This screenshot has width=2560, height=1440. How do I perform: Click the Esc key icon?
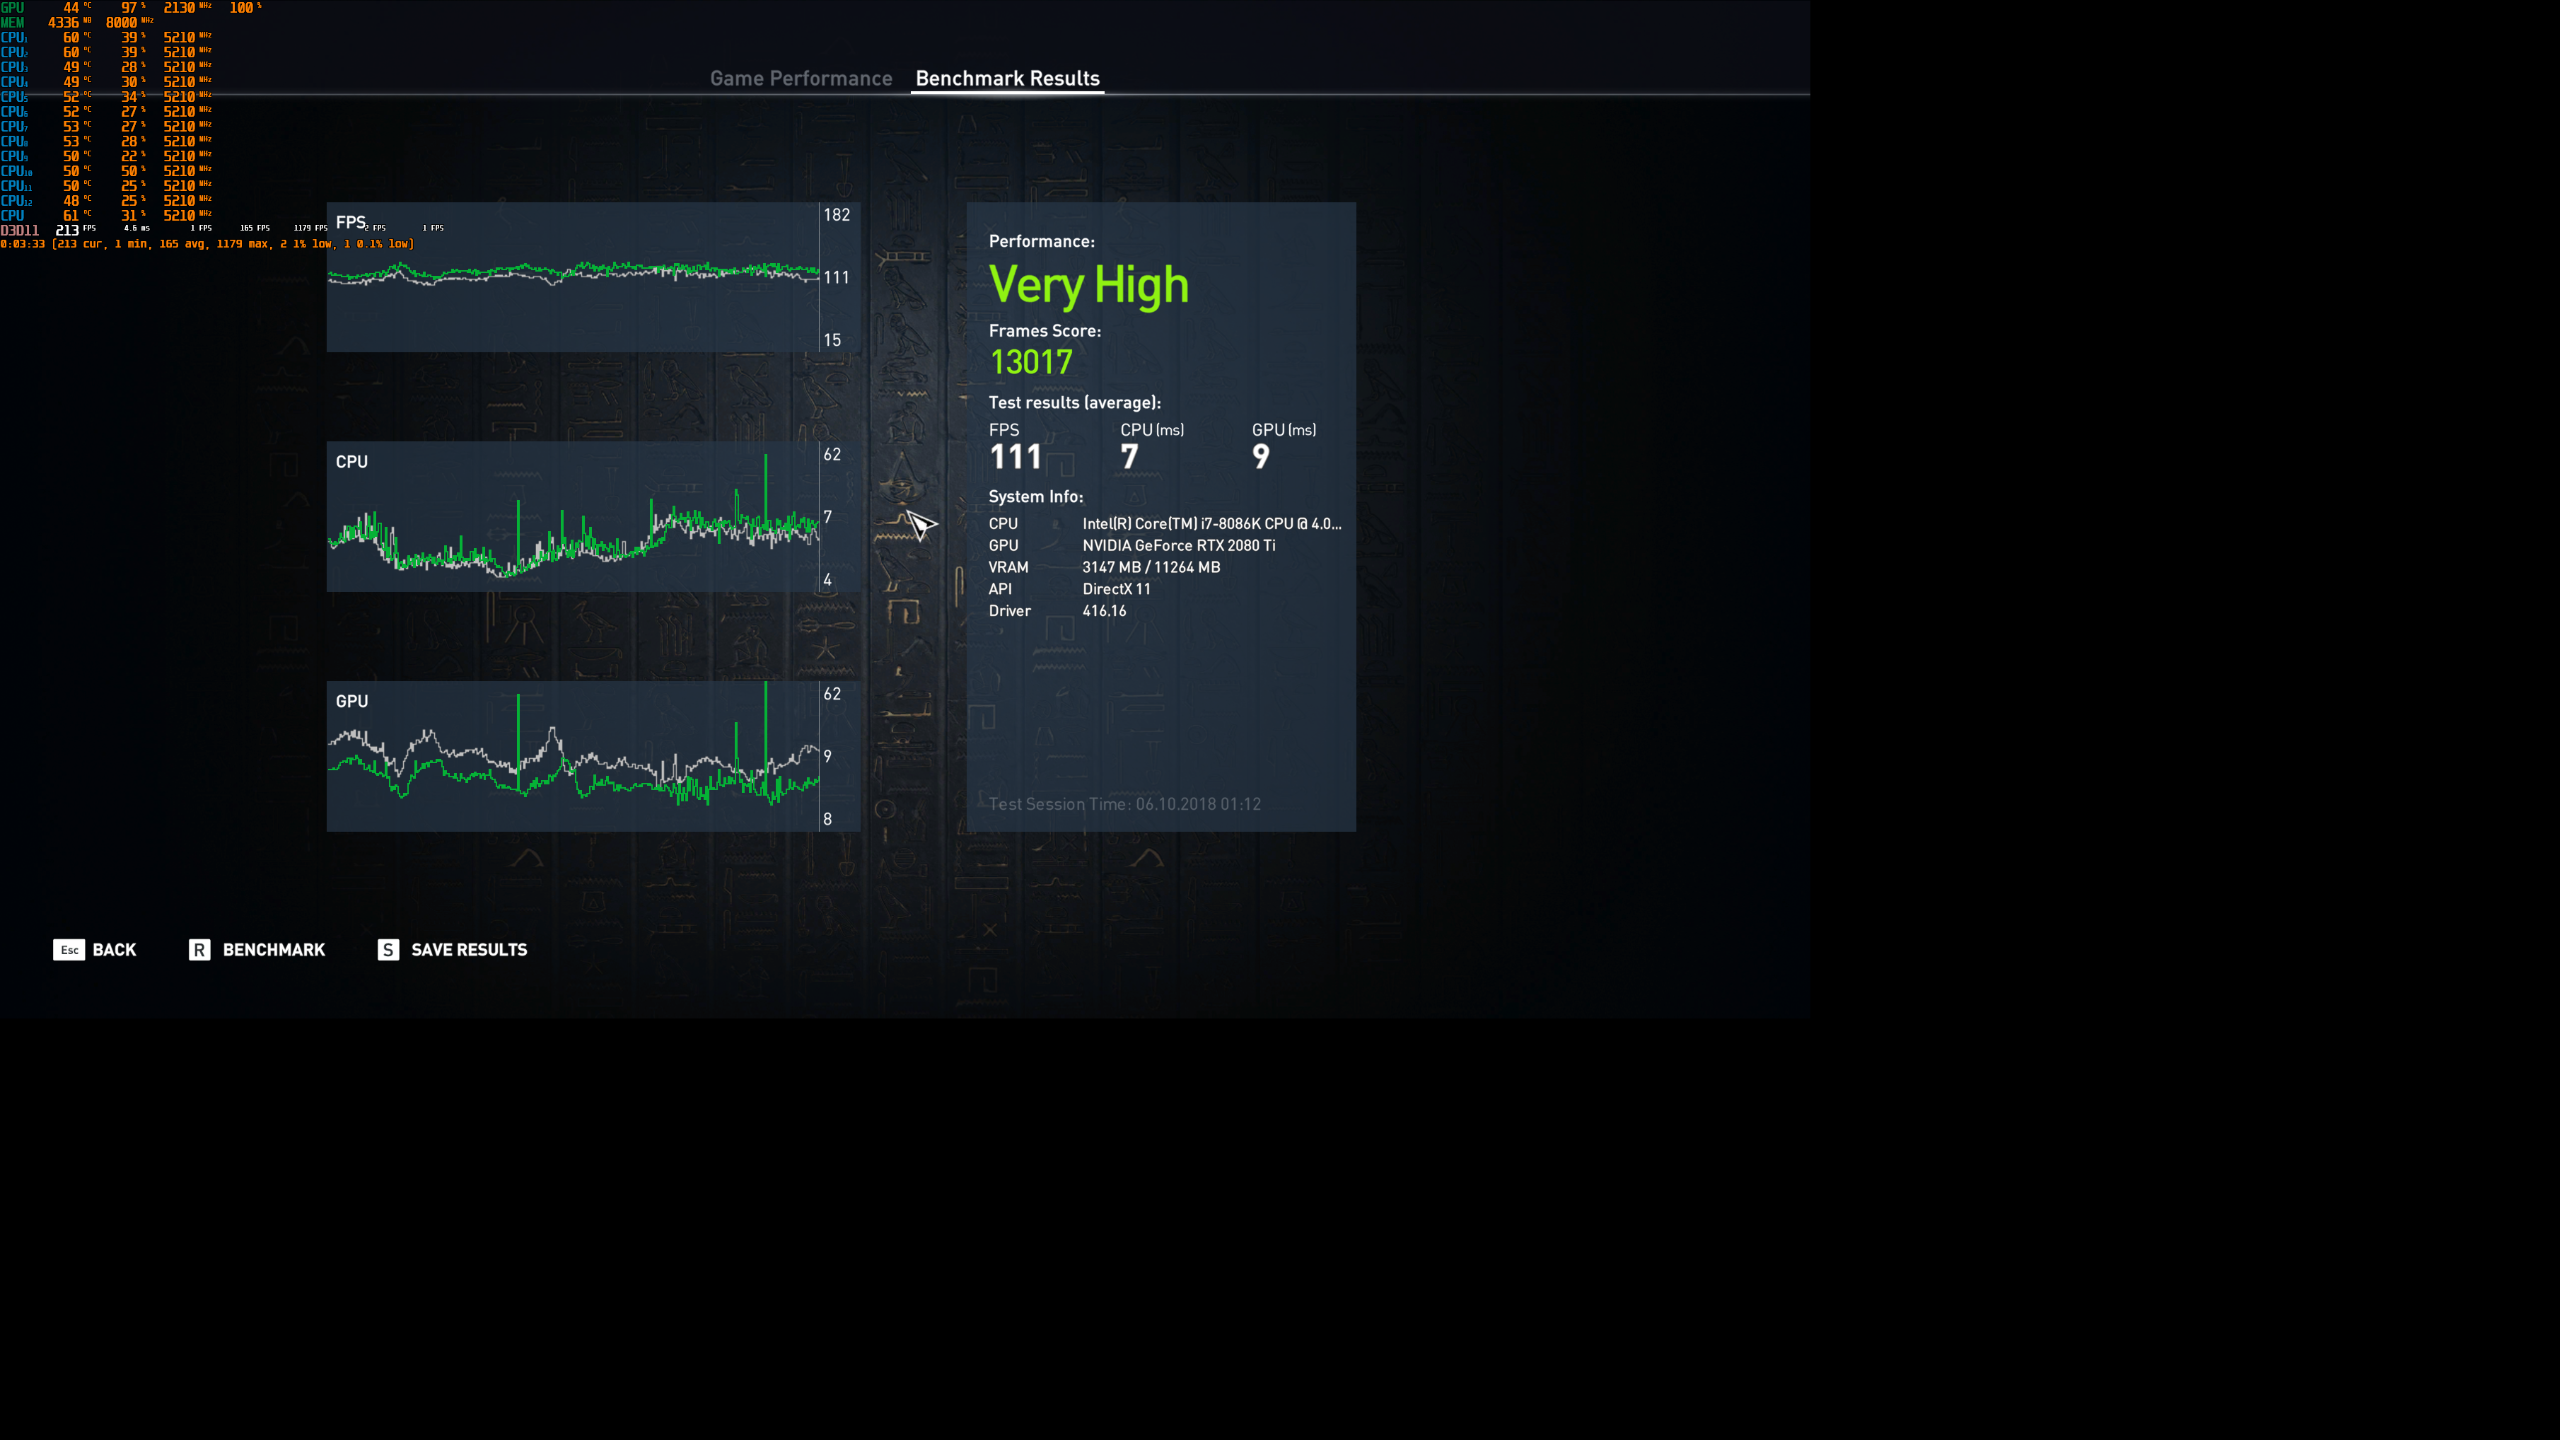click(69, 950)
